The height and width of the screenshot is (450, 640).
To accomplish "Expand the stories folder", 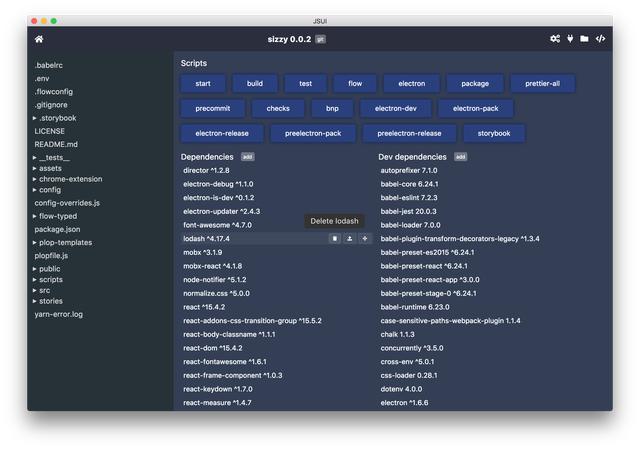I will tap(48, 301).
